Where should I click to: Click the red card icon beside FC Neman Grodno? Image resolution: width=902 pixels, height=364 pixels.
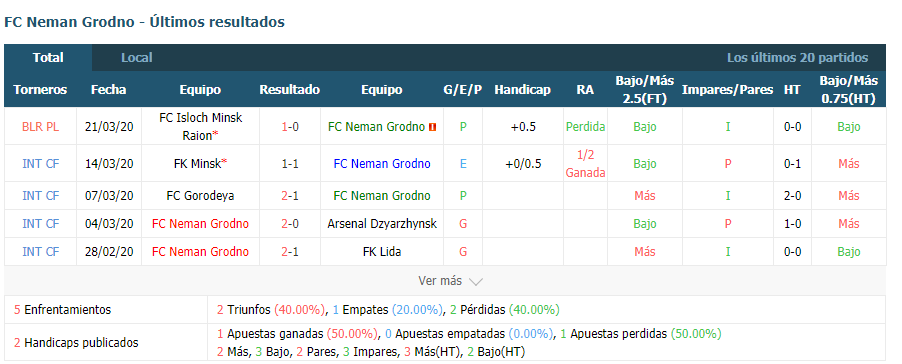433,127
